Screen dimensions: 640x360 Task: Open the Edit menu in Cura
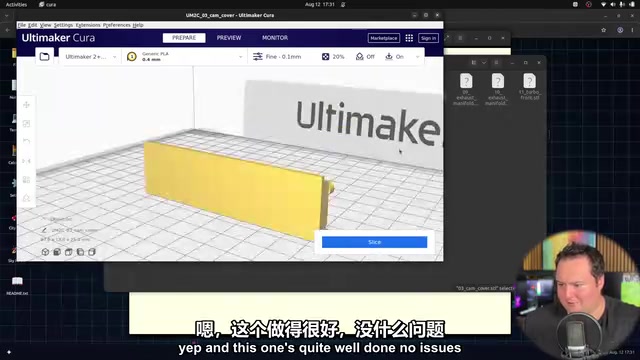click(x=33, y=25)
